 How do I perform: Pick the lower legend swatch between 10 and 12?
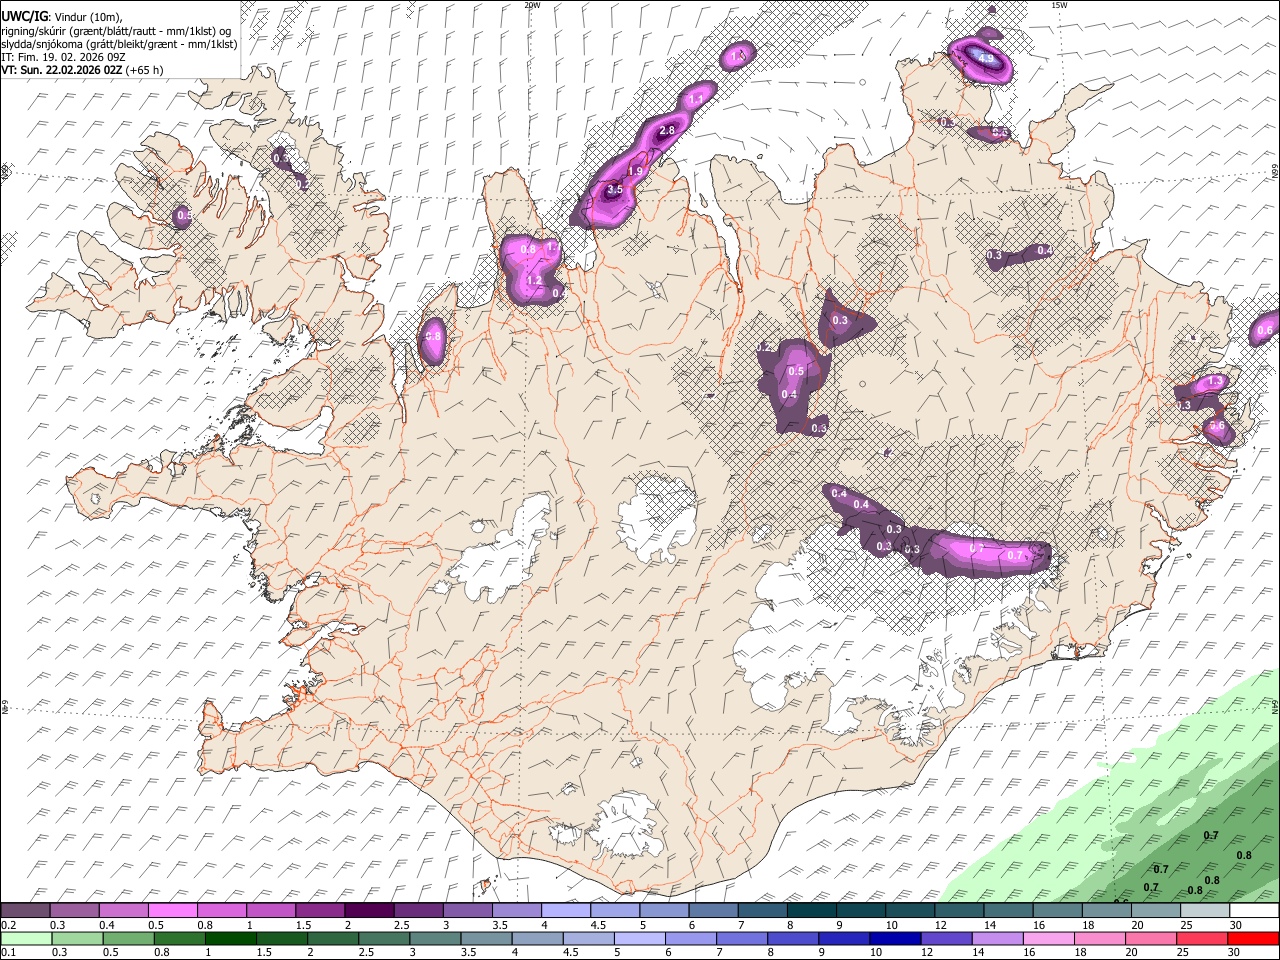(895, 939)
